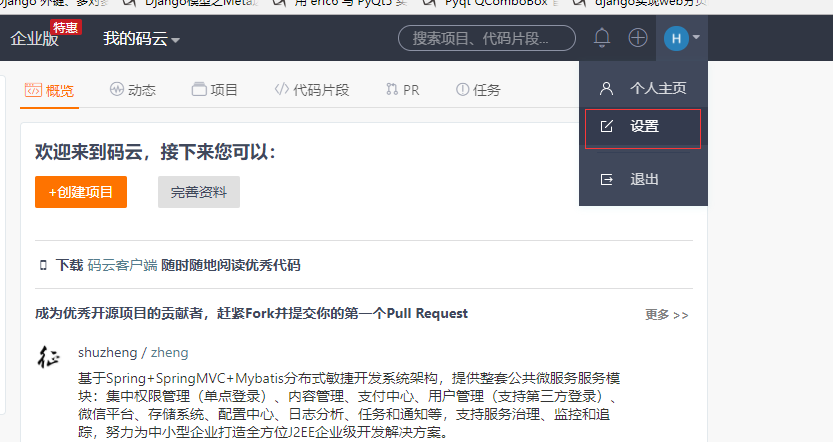Click the 代码片段 brackets icon
This screenshot has width=833, height=442.
[282, 89]
